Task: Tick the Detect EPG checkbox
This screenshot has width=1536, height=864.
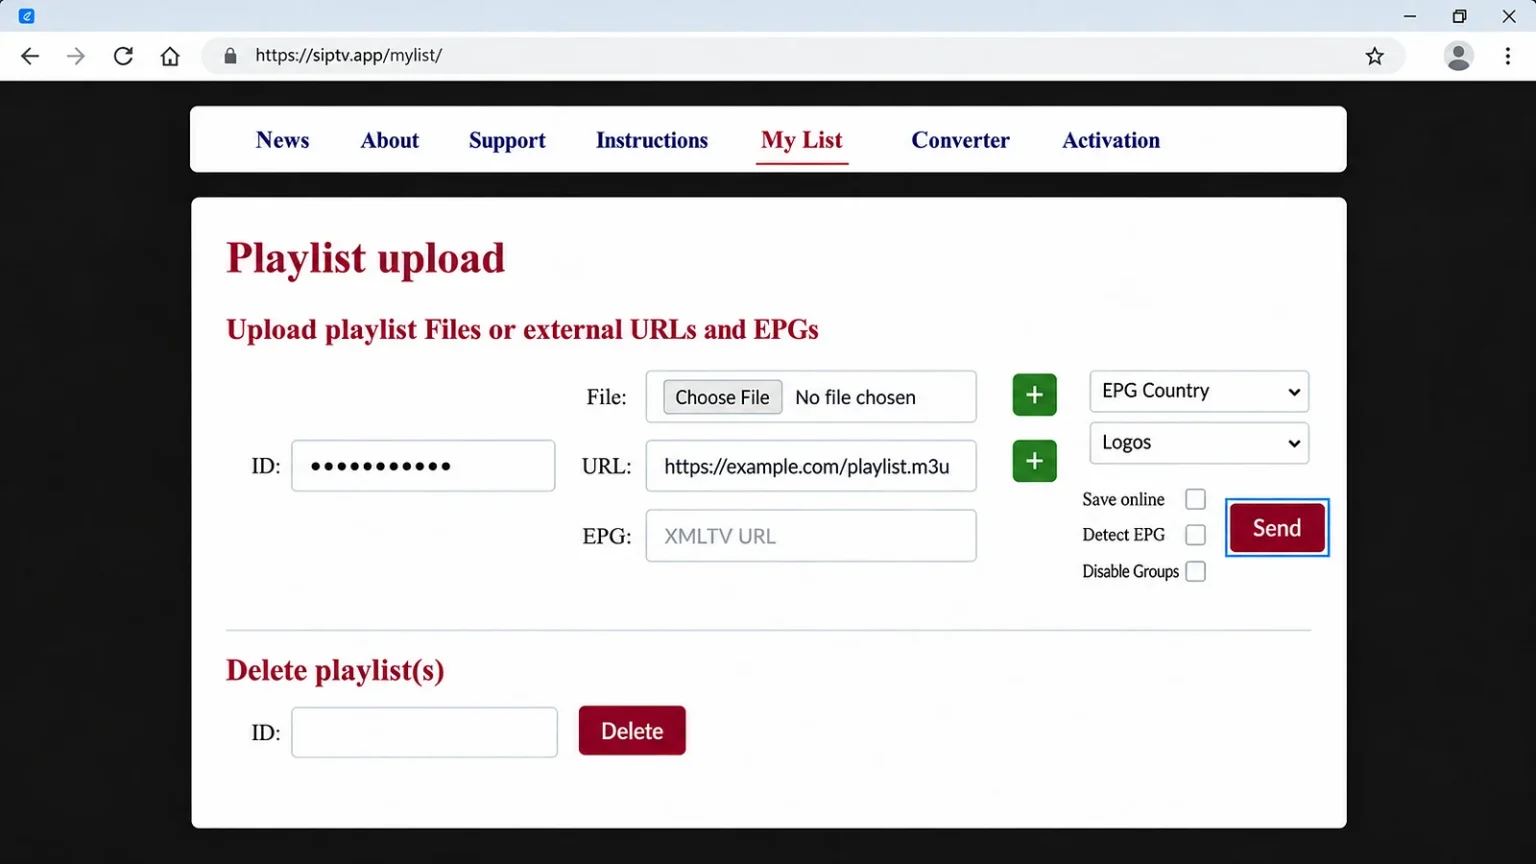Action: pyautogui.click(x=1195, y=535)
